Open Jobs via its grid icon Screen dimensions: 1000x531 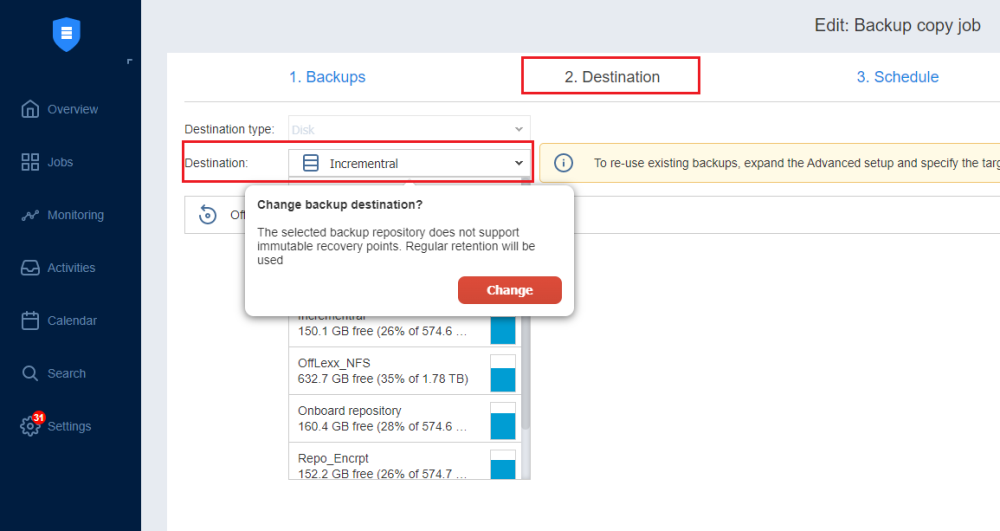click(30, 162)
